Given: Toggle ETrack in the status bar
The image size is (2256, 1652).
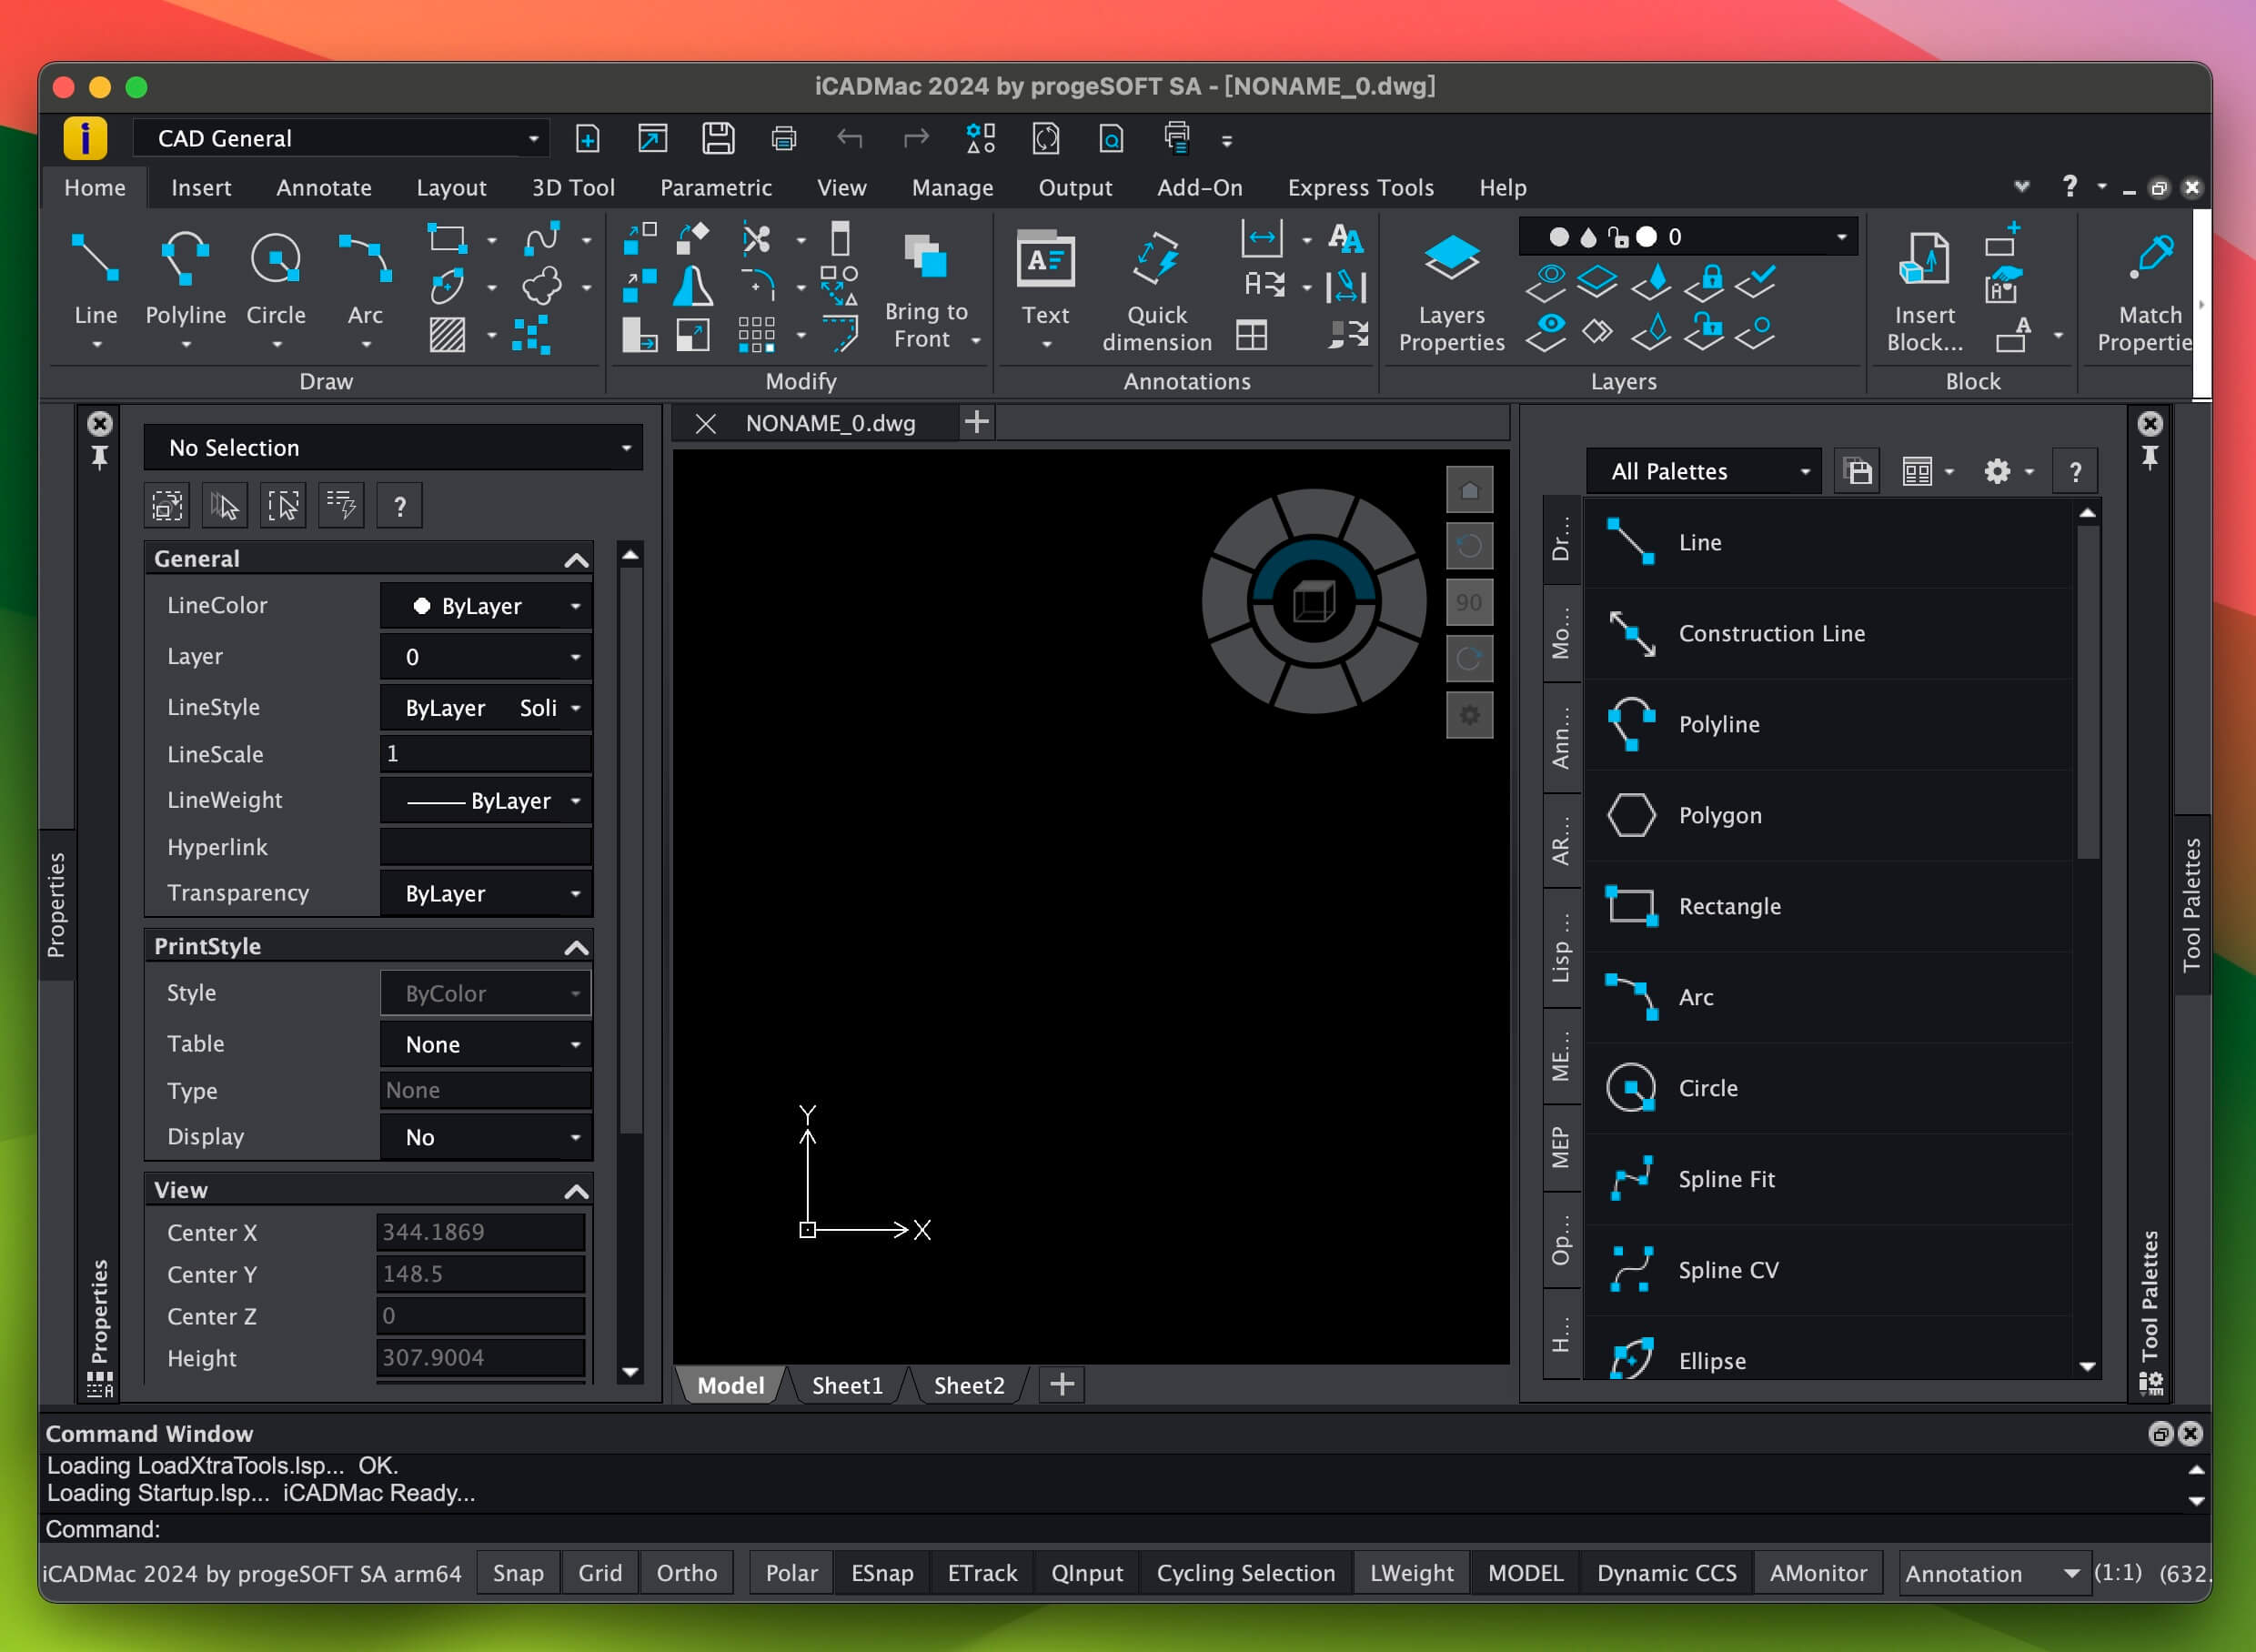Looking at the screenshot, I should click(982, 1573).
